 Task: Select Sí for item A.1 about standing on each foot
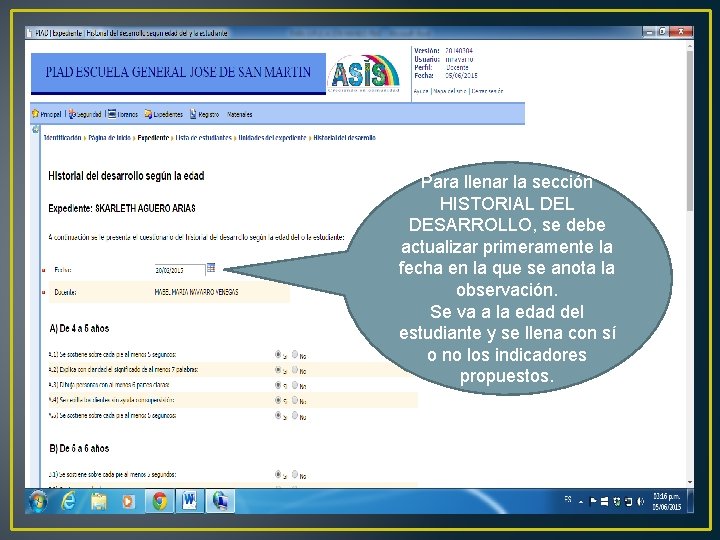tap(278, 354)
